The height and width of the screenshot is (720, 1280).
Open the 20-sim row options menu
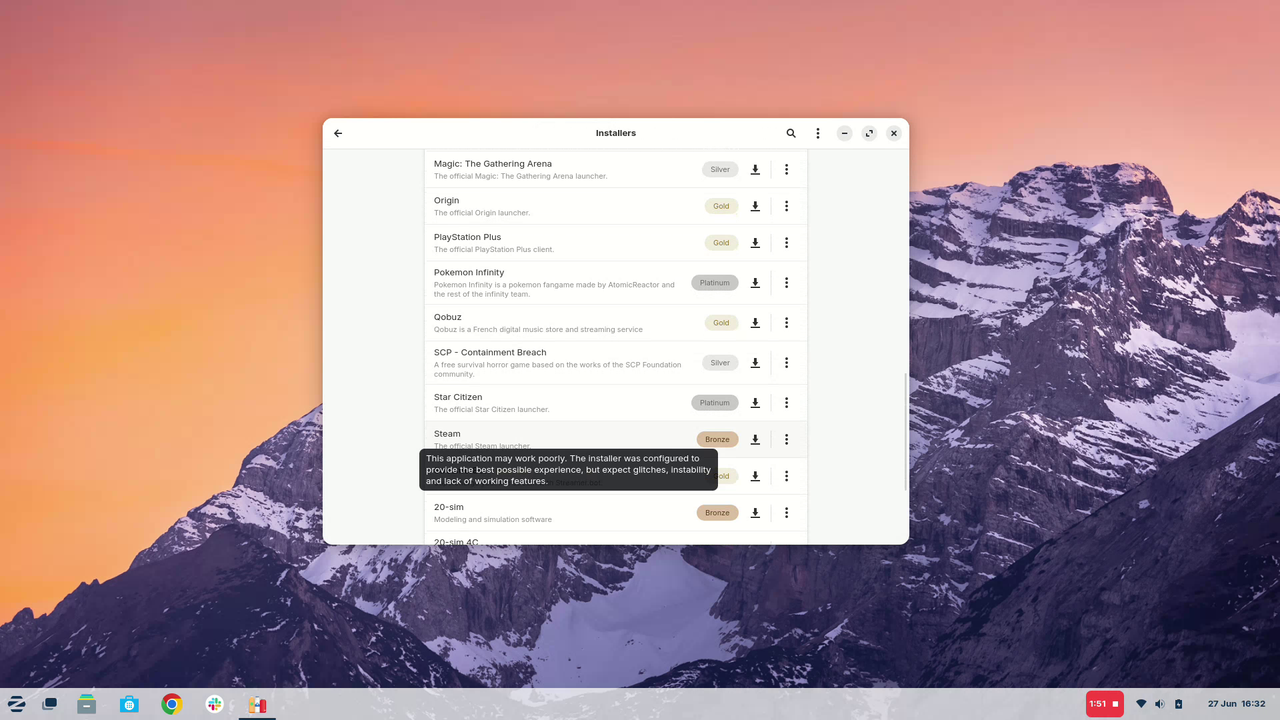(787, 513)
